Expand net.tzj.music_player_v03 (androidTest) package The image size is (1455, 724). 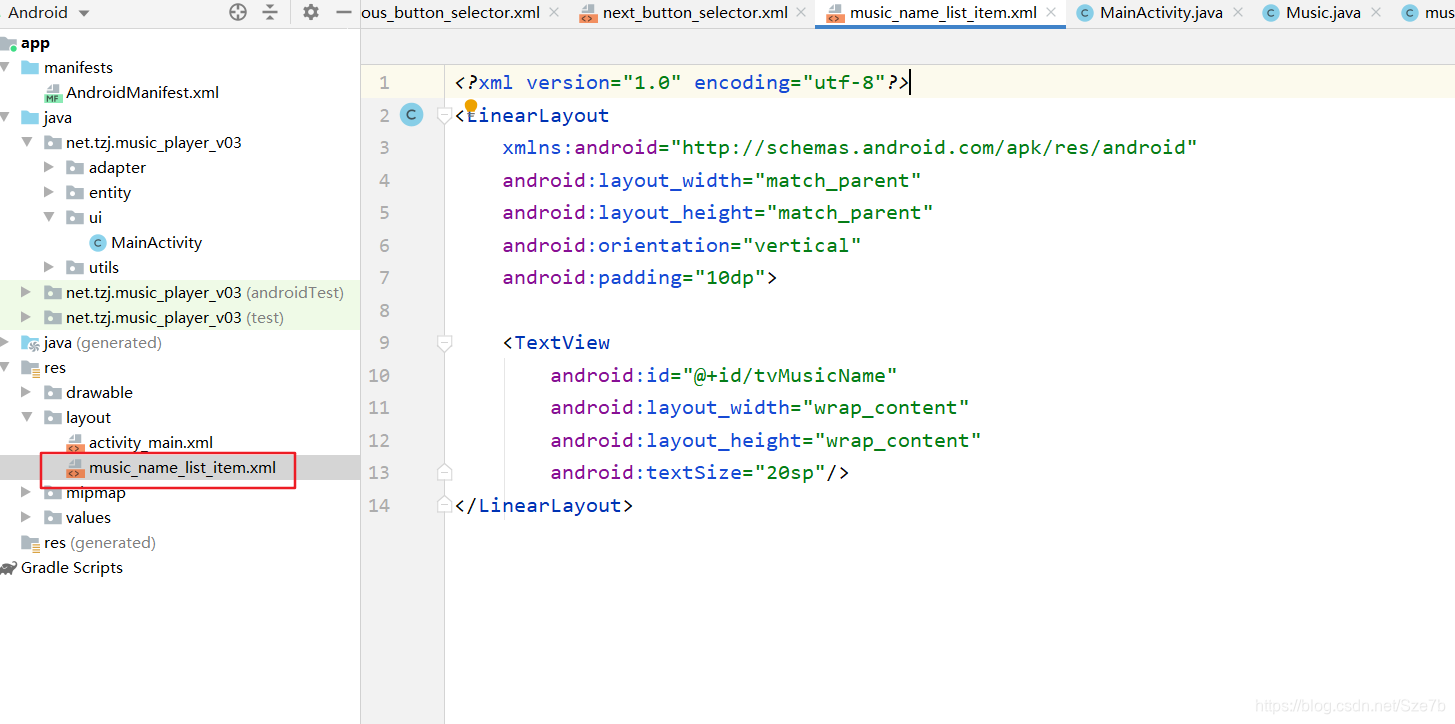click(27, 292)
